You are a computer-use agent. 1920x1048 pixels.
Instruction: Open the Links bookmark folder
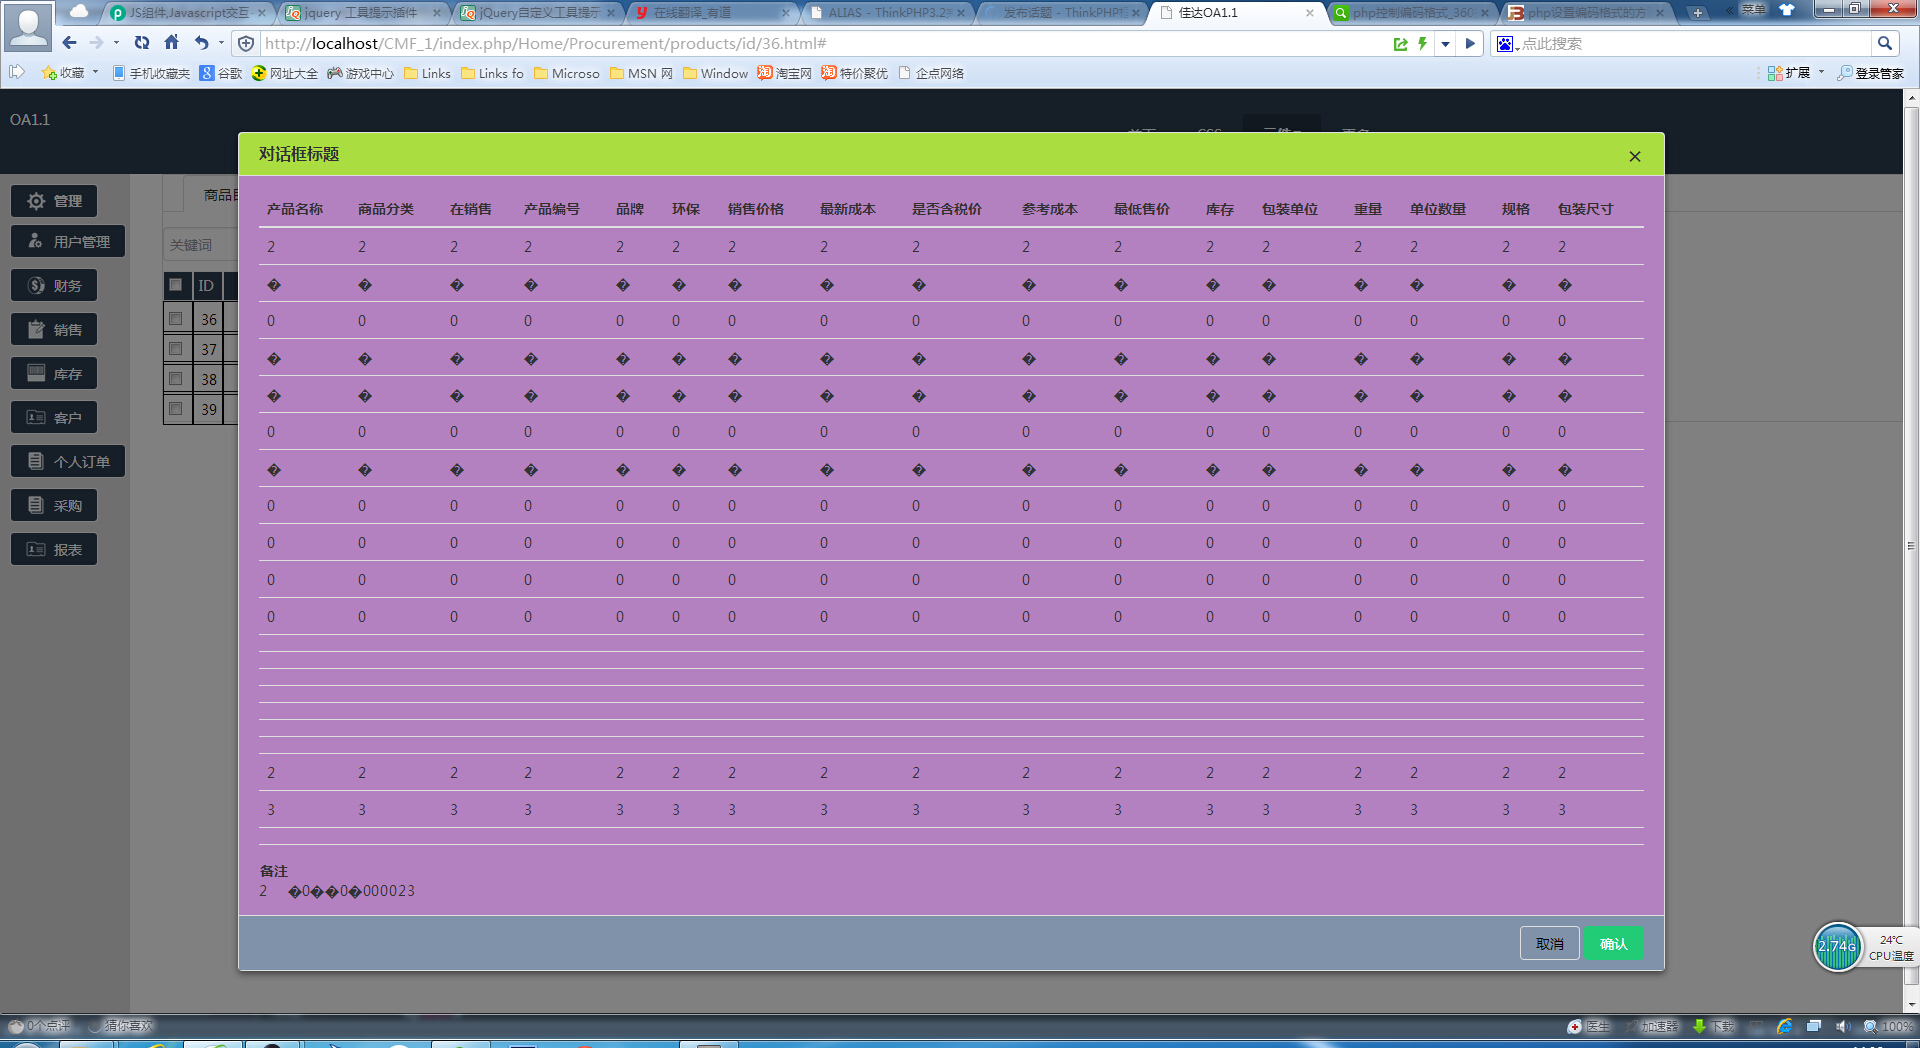427,73
